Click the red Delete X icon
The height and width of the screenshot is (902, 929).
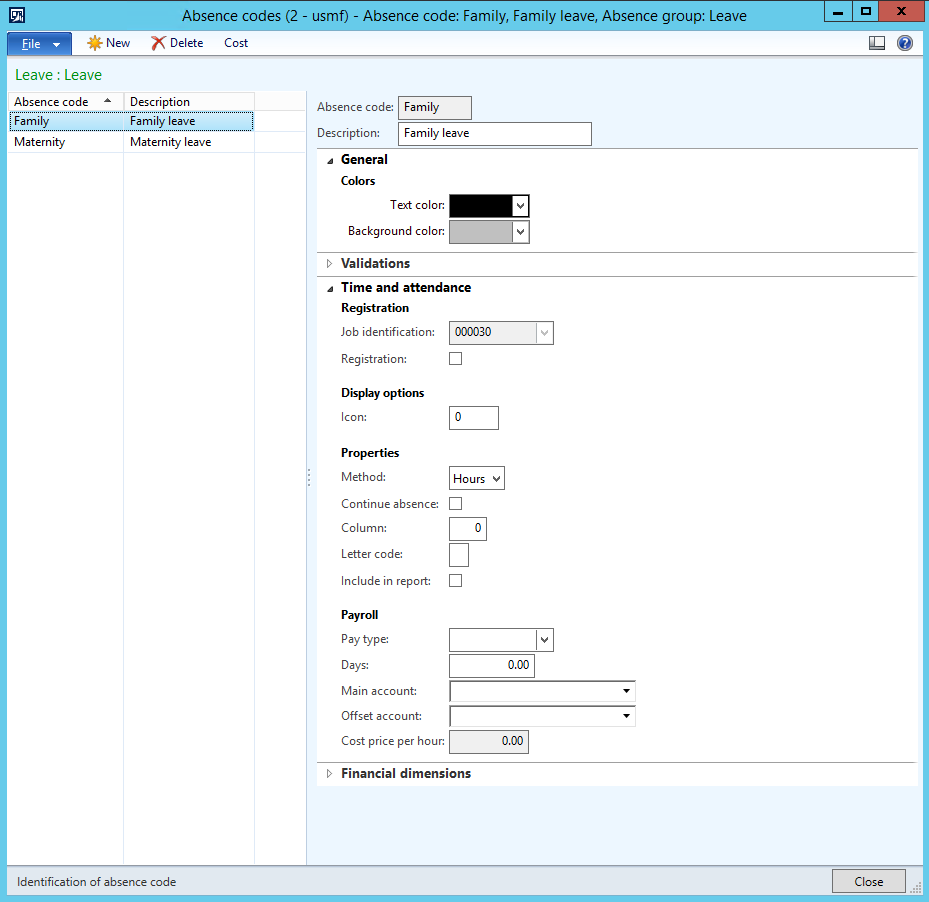coord(158,43)
